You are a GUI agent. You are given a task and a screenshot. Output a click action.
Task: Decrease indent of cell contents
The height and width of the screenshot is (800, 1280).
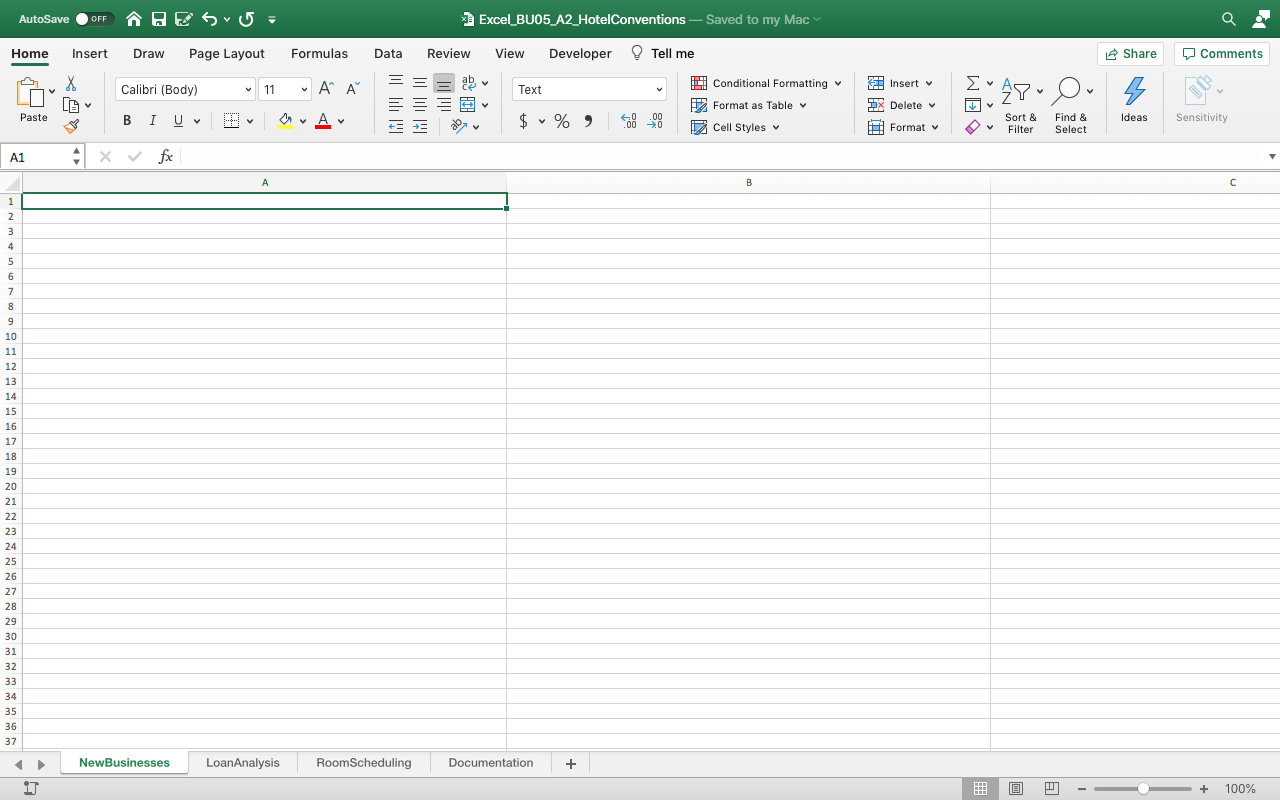point(396,127)
